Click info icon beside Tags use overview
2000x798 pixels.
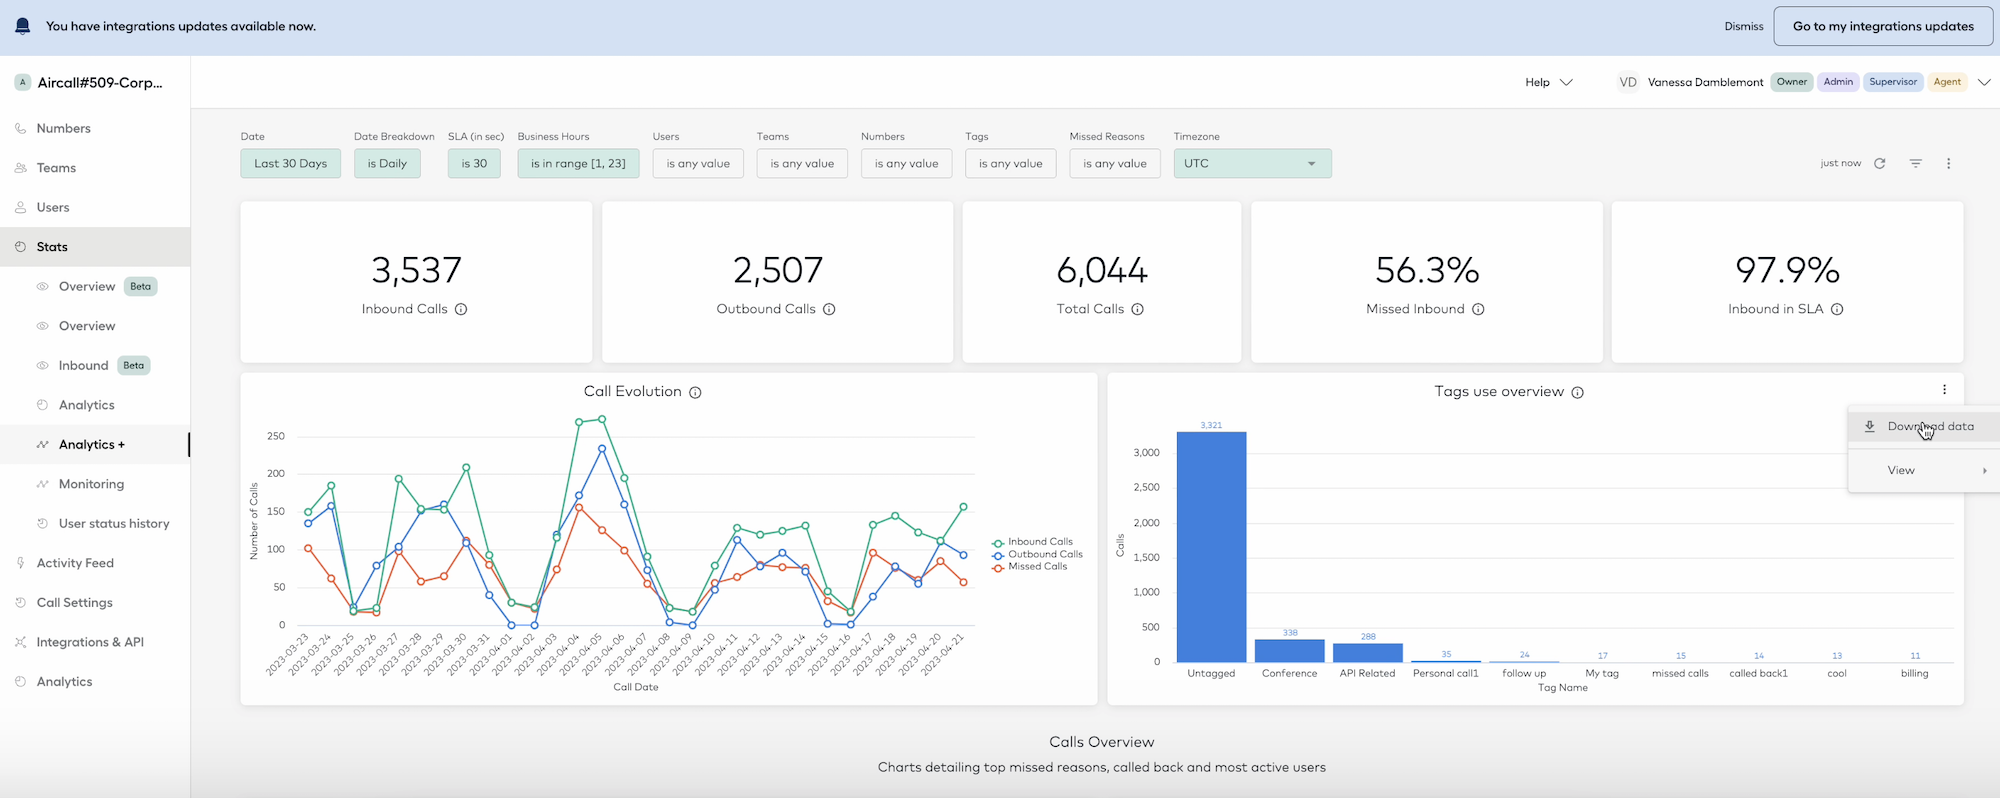(1577, 392)
